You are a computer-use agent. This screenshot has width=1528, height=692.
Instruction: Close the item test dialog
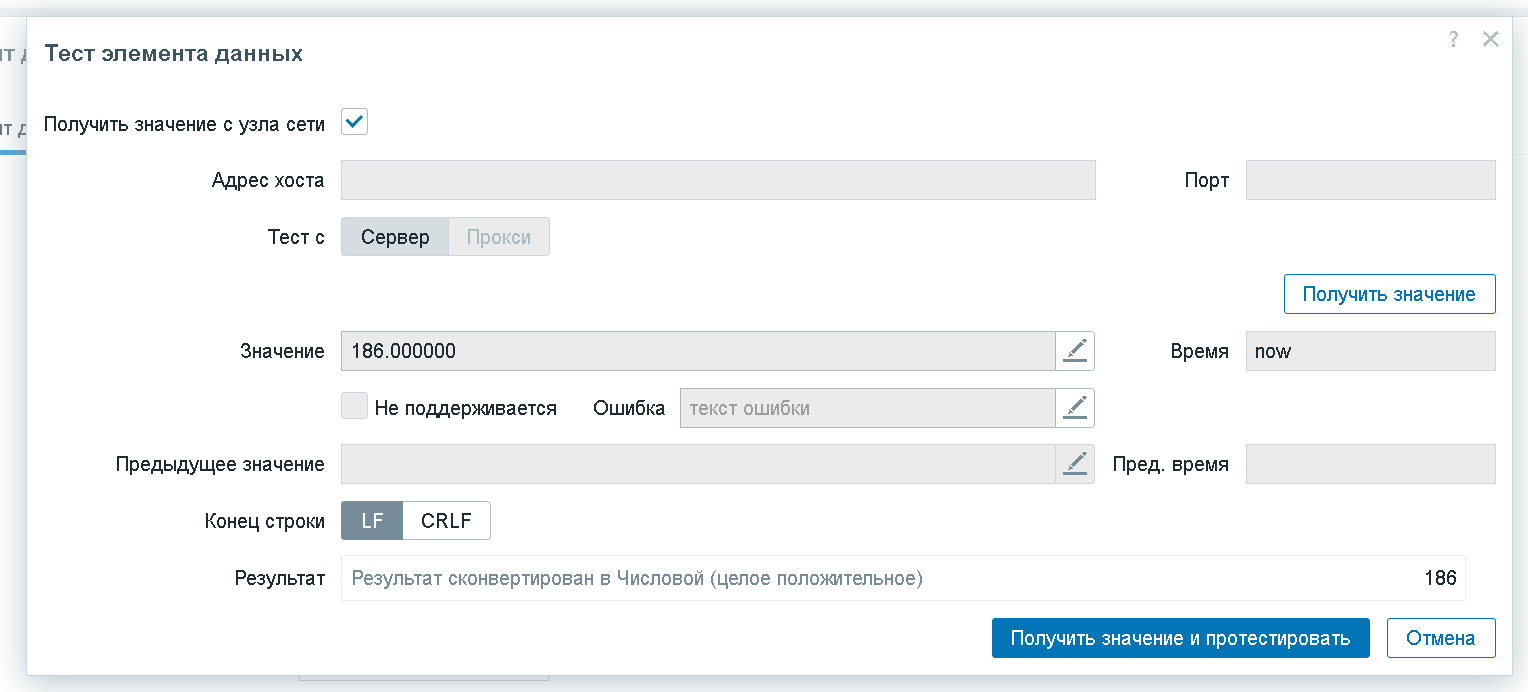click(1490, 40)
